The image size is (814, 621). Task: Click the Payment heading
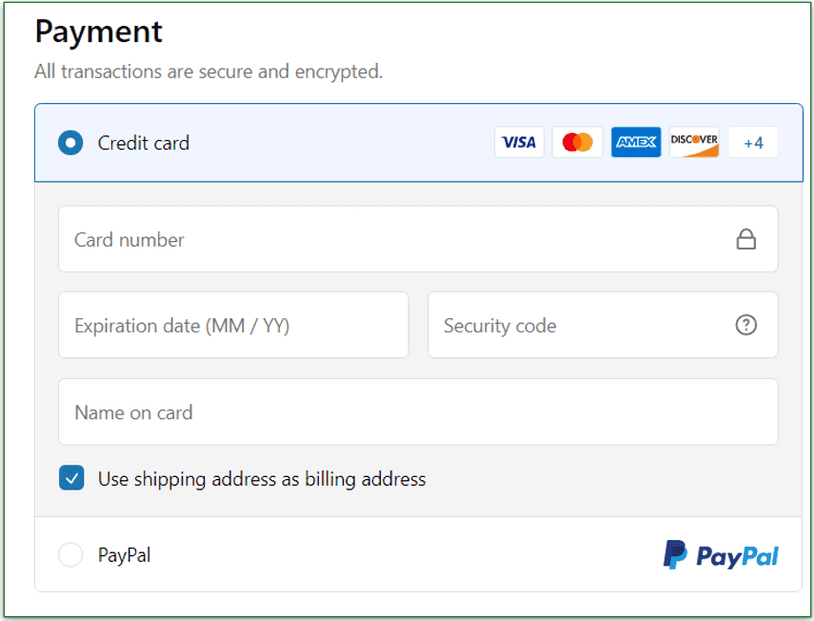pyautogui.click(x=98, y=31)
